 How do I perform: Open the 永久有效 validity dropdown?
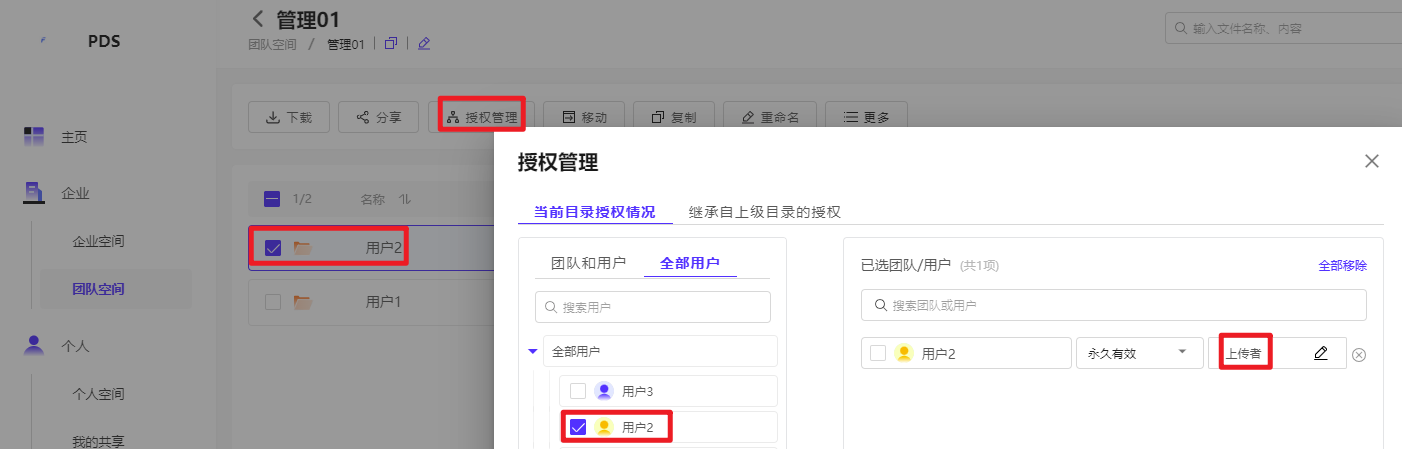tap(1139, 353)
